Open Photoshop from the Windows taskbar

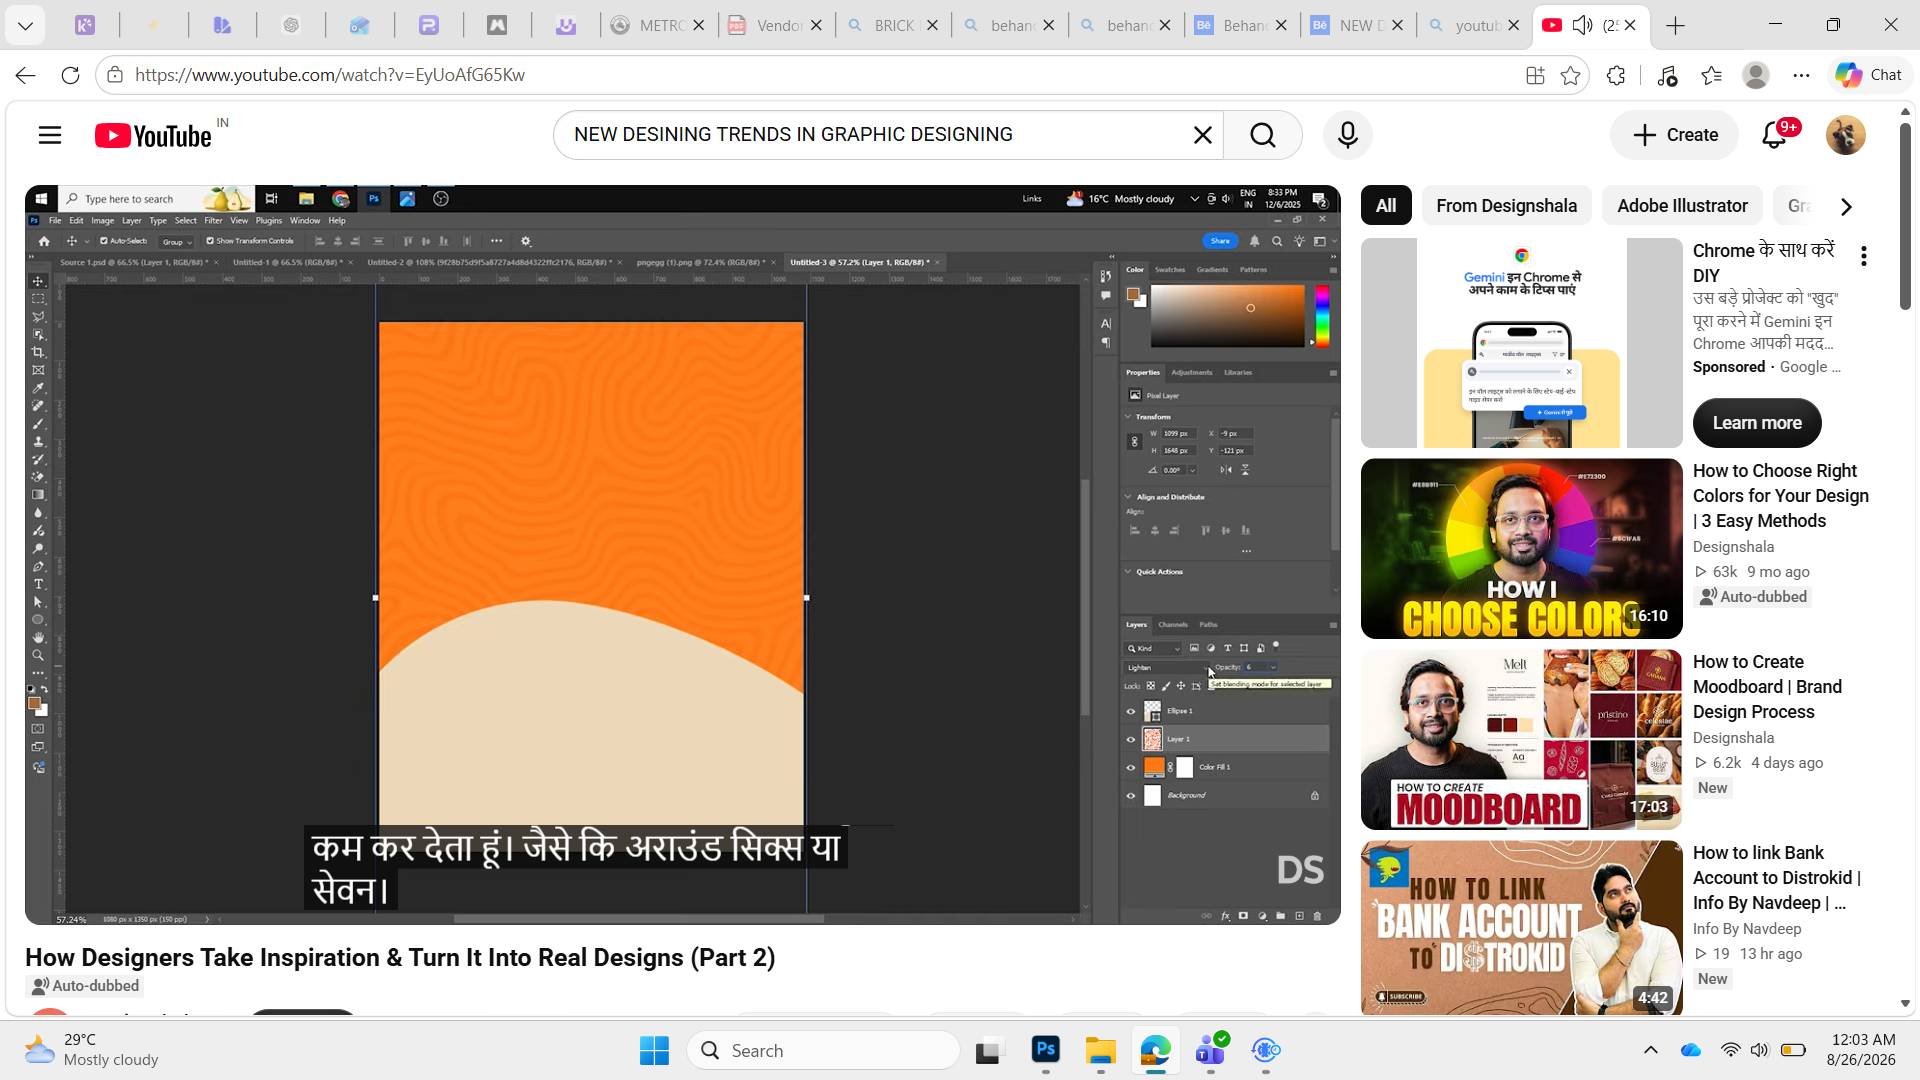point(1045,1050)
